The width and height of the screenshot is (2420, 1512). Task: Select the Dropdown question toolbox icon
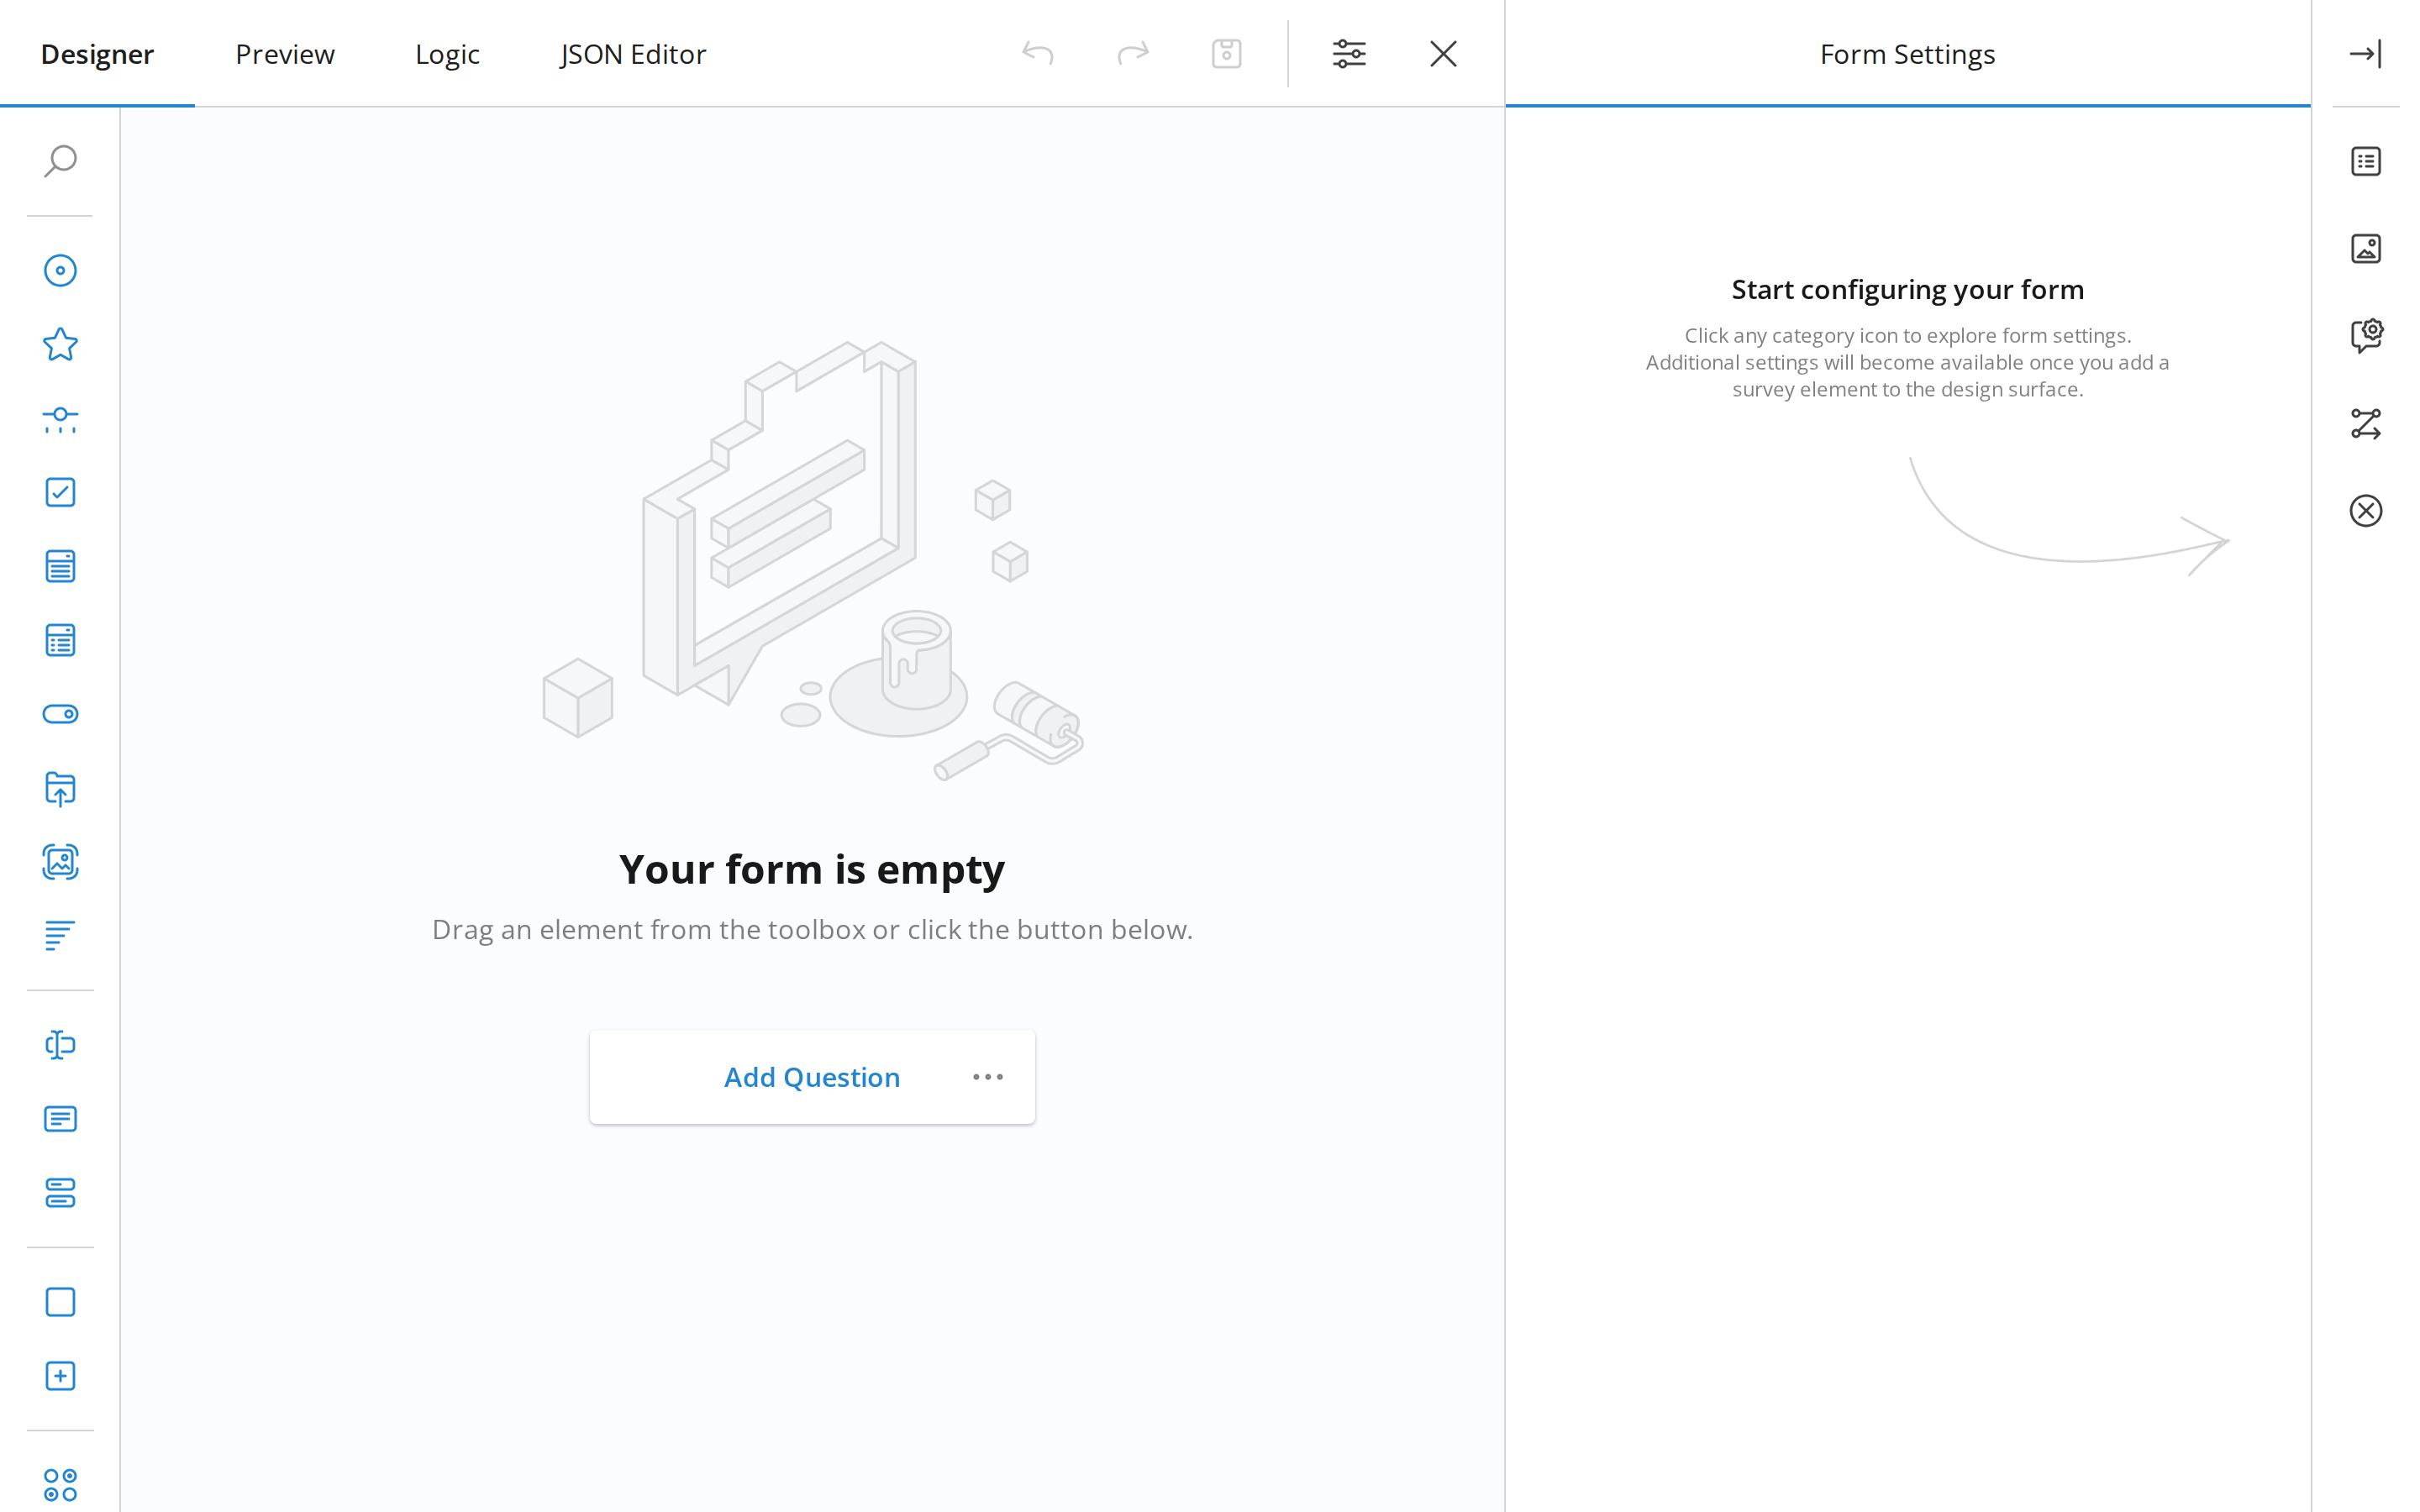pos(60,566)
